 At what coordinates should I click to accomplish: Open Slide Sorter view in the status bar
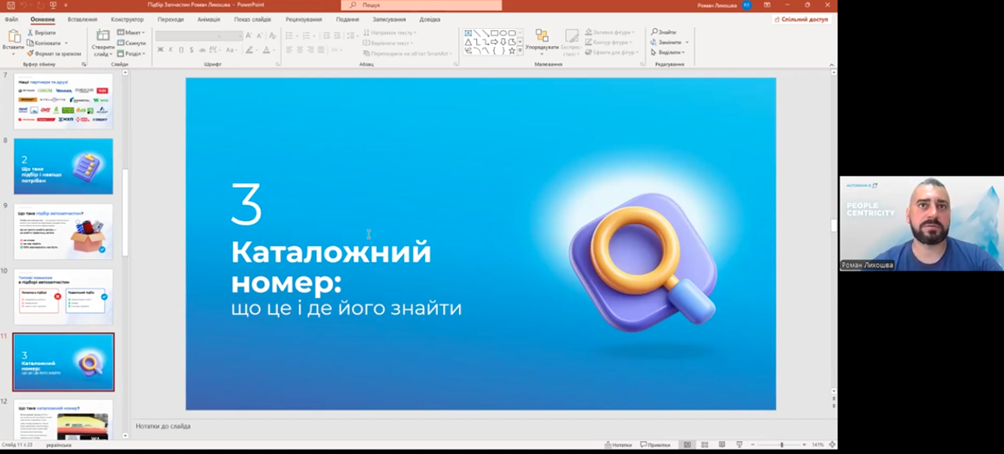[704, 445]
